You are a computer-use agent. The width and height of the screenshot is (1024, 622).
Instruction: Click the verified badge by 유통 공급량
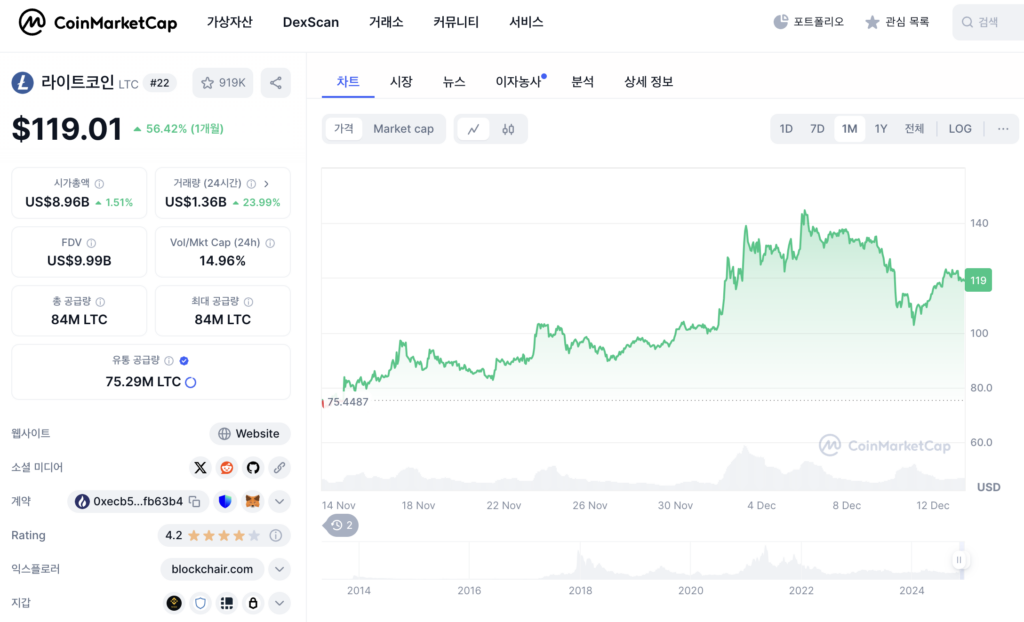point(184,361)
